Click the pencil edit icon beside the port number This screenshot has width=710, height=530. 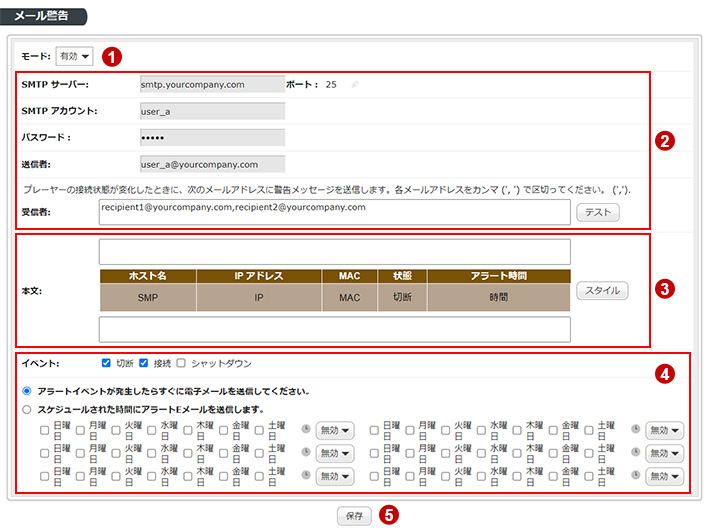tap(354, 85)
